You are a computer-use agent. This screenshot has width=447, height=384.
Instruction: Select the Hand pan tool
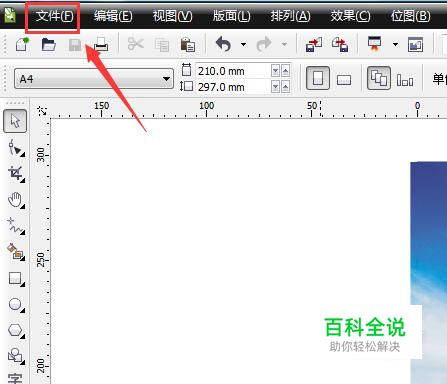[x=16, y=200]
